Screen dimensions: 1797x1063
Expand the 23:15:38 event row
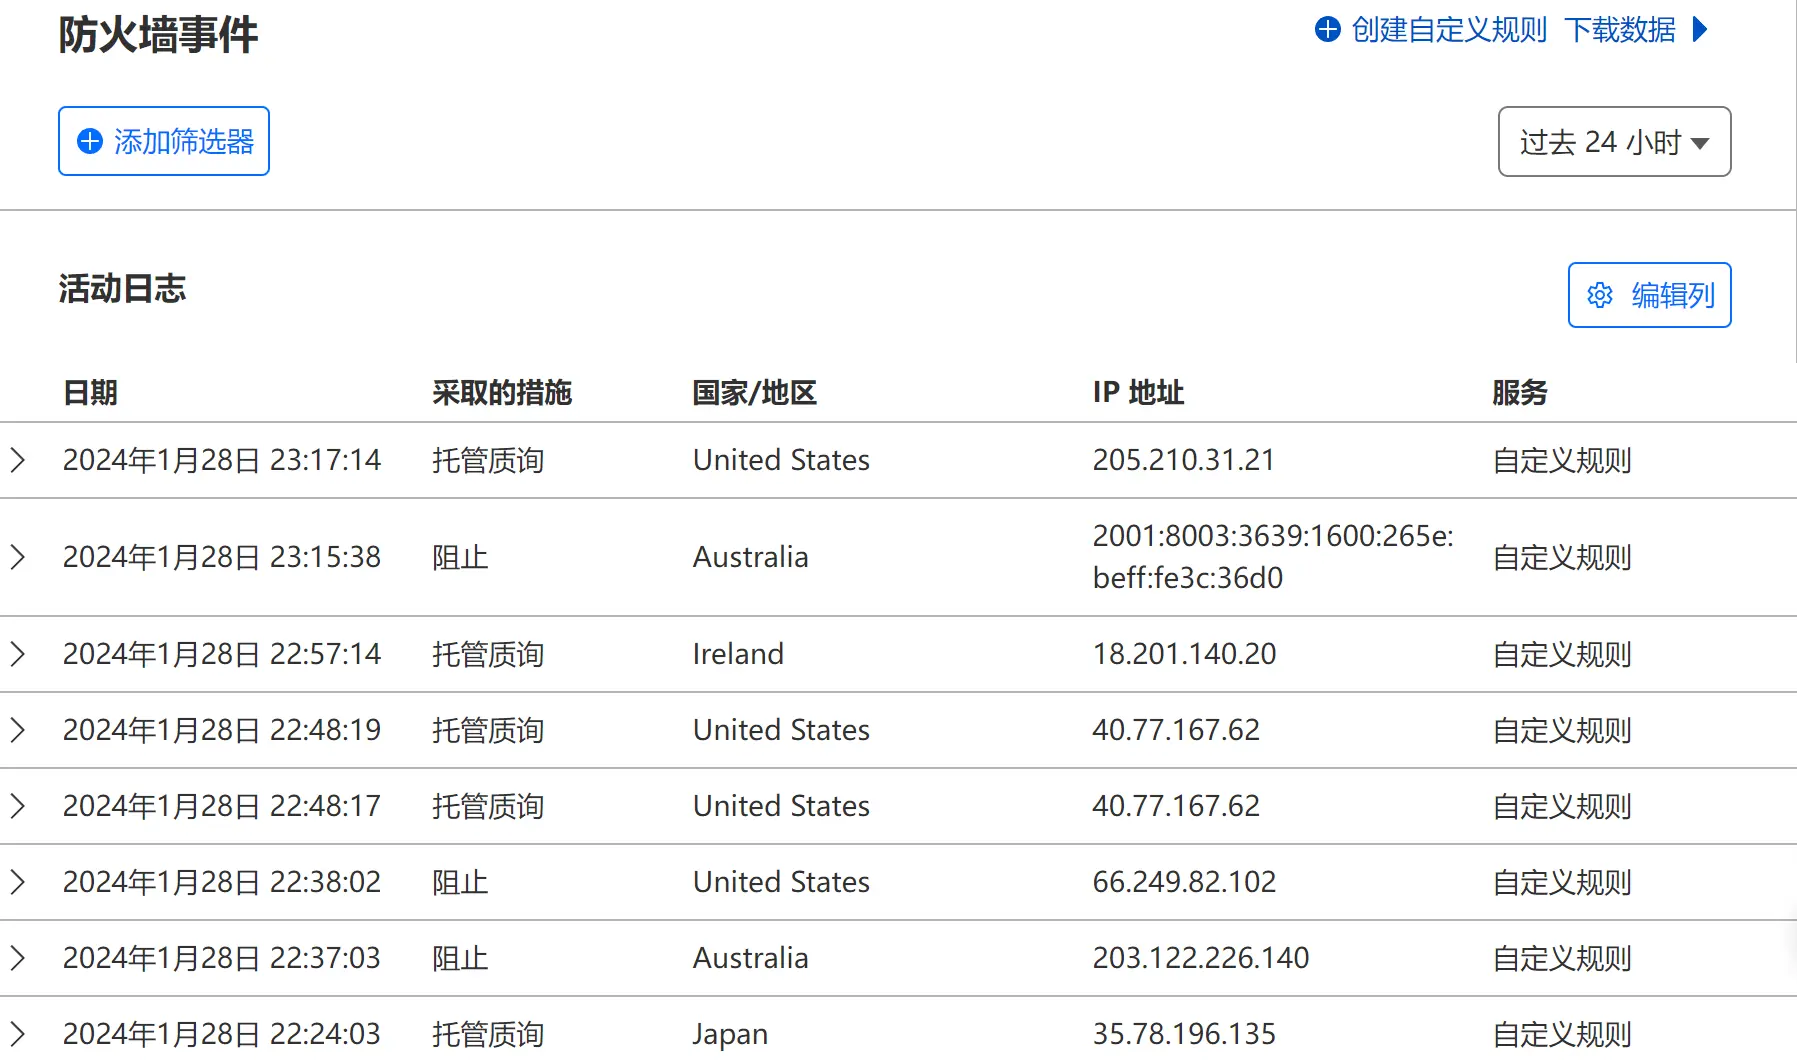tap(17, 557)
